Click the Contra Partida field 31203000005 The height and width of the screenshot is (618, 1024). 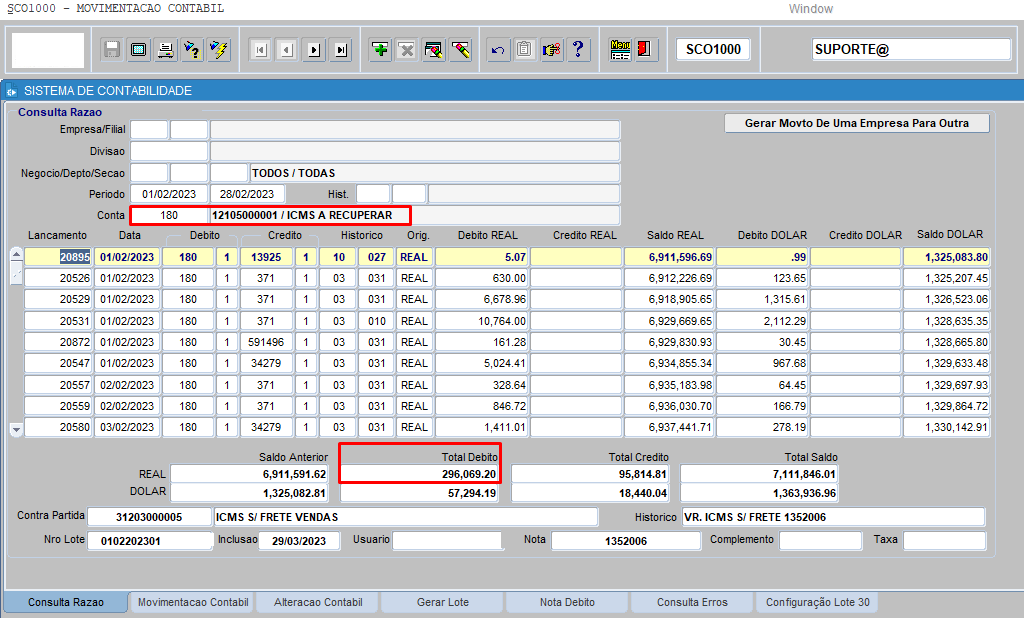click(149, 517)
